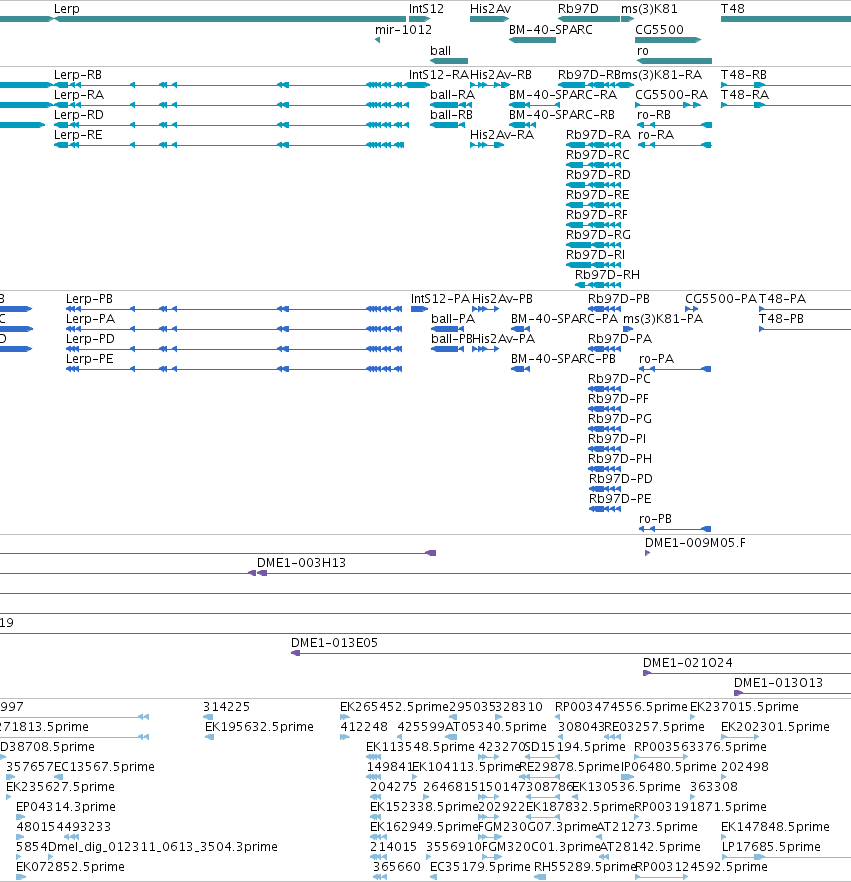Click Rb97D-PI protein label
This screenshot has height=882, width=851.
click(616, 438)
